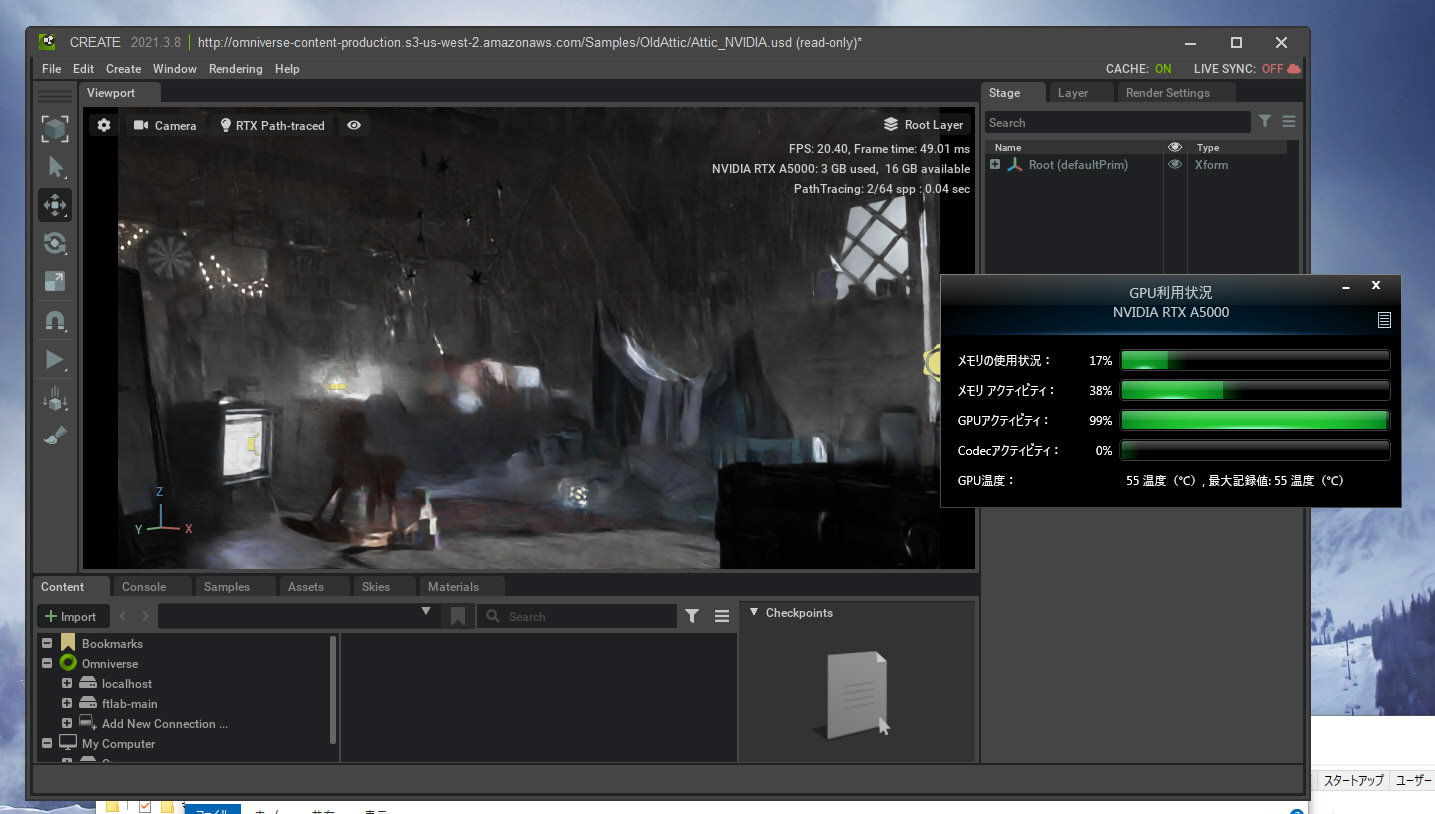Select Root (defaultPrim) in Stage tree
The height and width of the screenshot is (814, 1435).
[x=1080, y=165]
